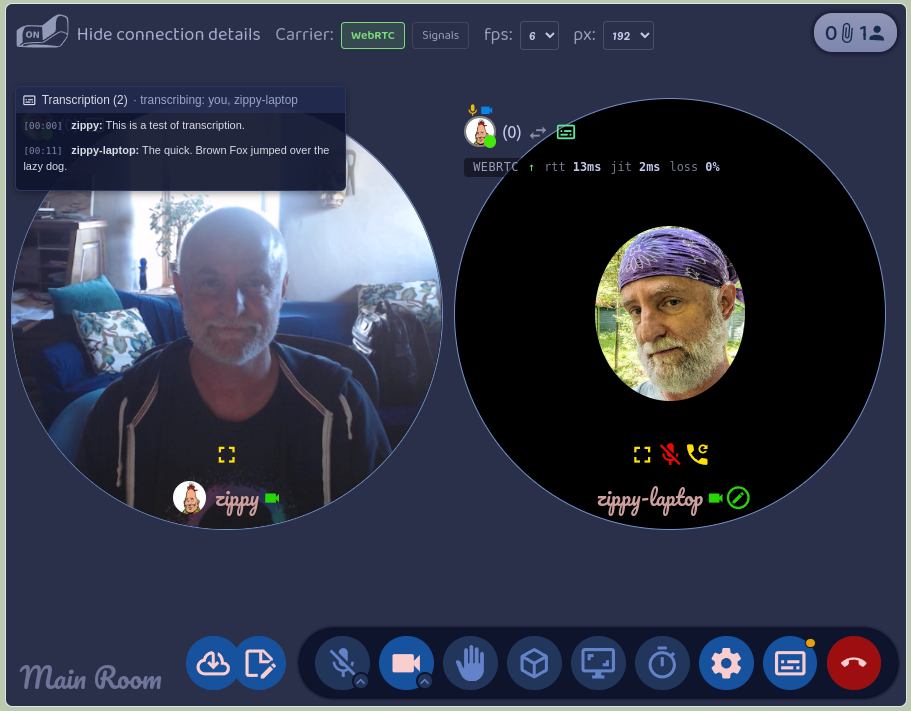
Task: Click the screen share monitor button
Action: coord(598,663)
